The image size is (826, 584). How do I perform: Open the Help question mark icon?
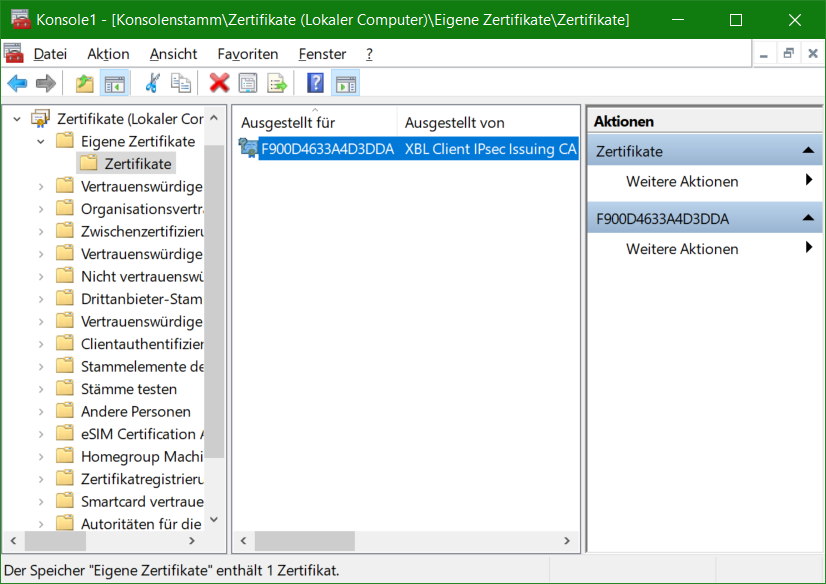coord(315,83)
